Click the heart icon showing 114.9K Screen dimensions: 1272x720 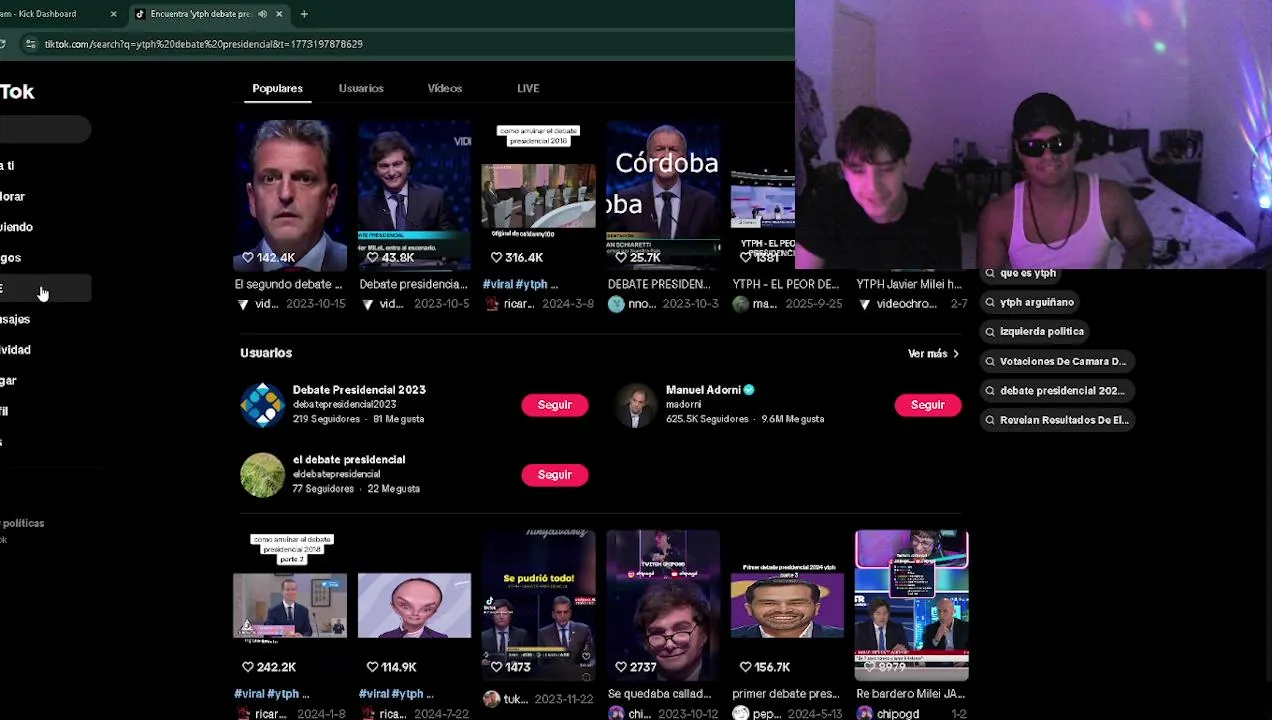(372, 667)
